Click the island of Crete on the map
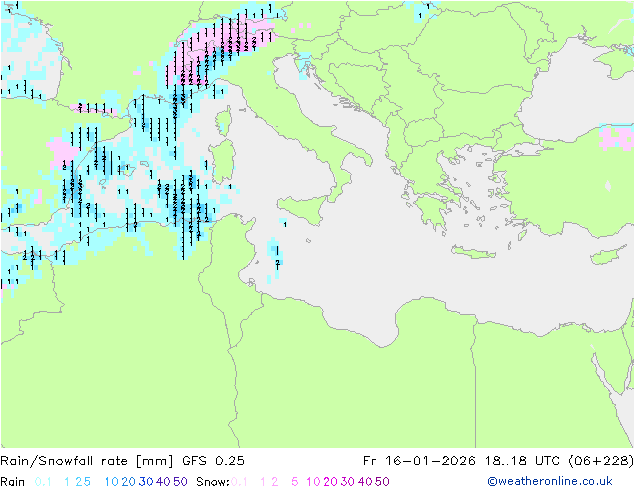634x490 pixels. click(473, 252)
